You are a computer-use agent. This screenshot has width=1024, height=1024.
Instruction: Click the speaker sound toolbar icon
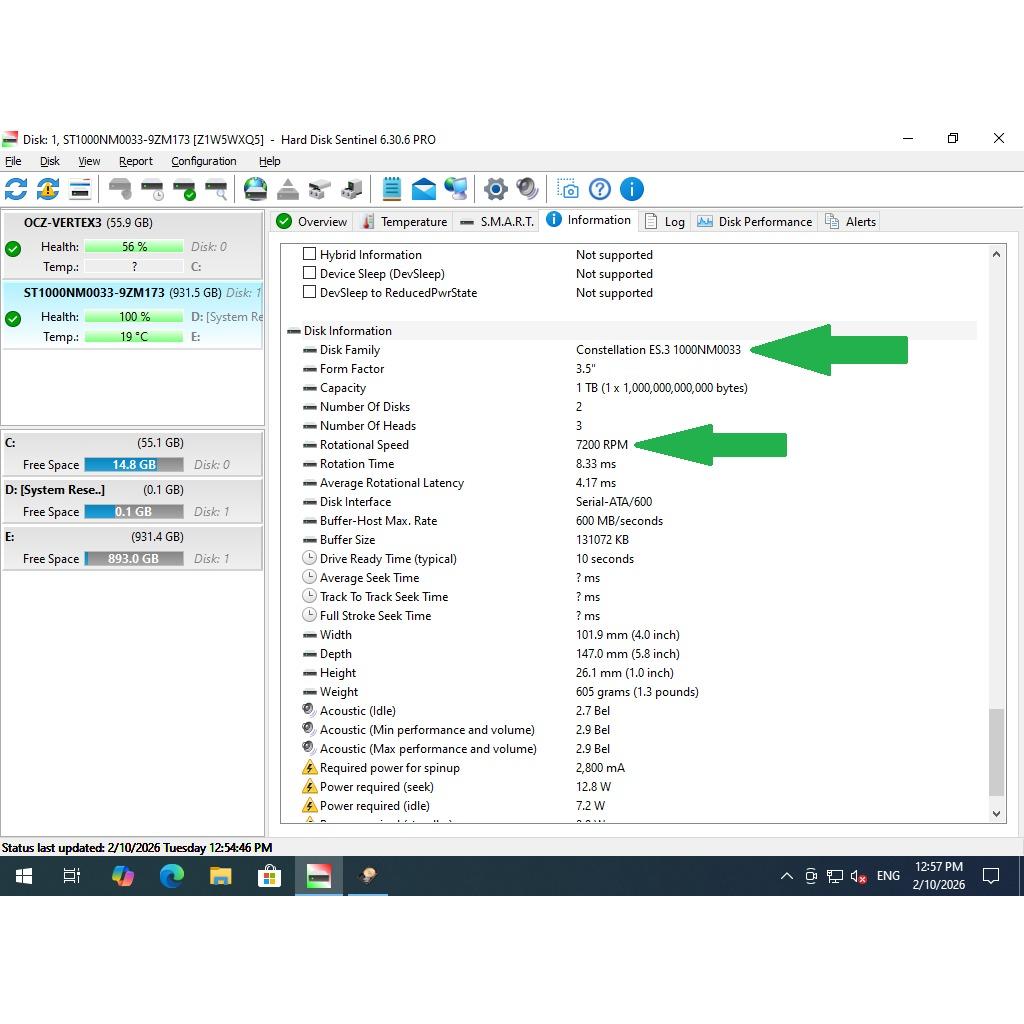(527, 189)
